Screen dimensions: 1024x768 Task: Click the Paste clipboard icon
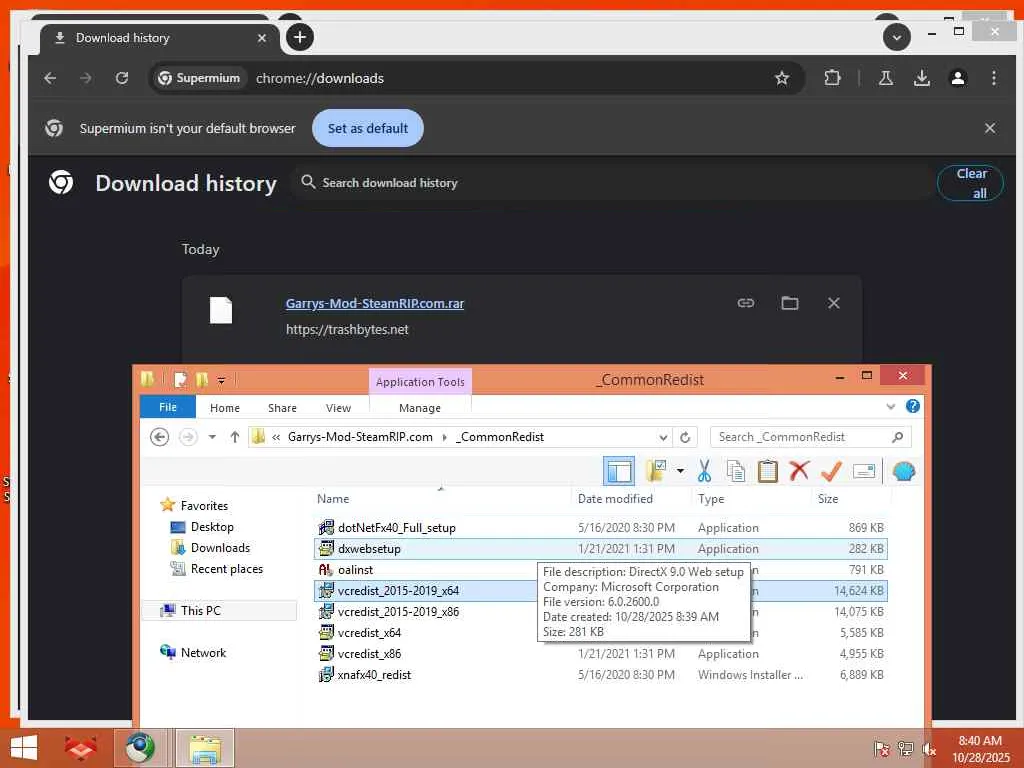click(x=767, y=471)
